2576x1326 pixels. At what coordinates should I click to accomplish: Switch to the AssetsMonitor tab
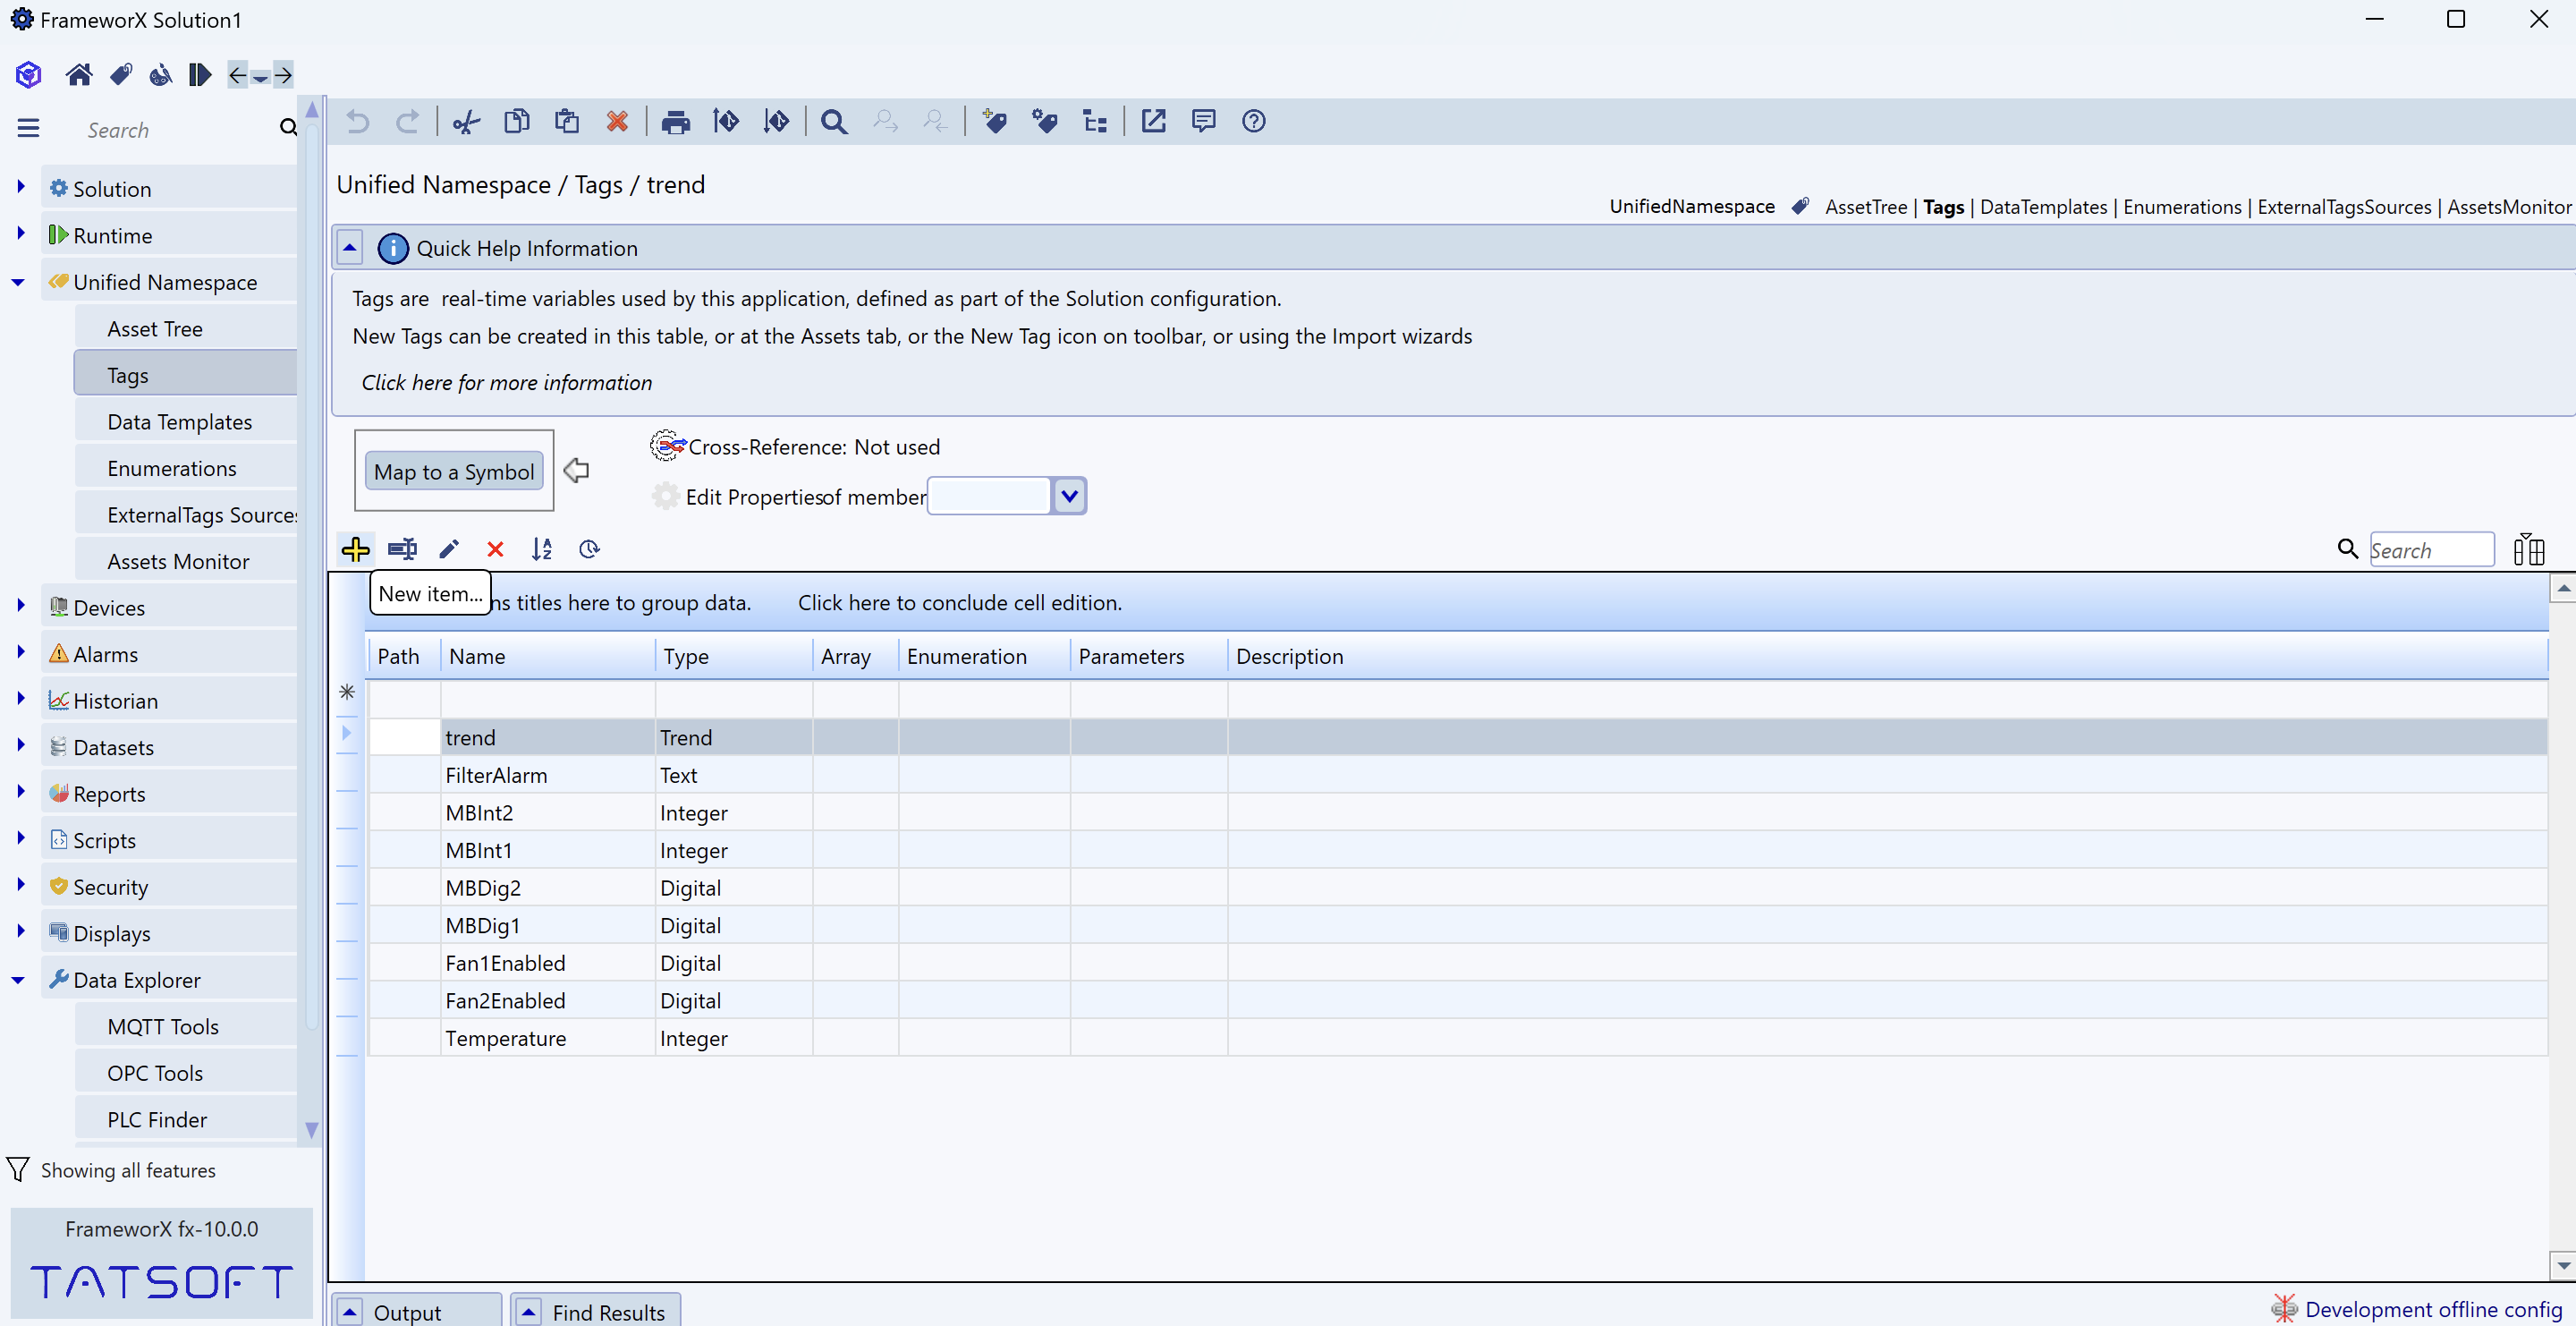pyautogui.click(x=2508, y=207)
